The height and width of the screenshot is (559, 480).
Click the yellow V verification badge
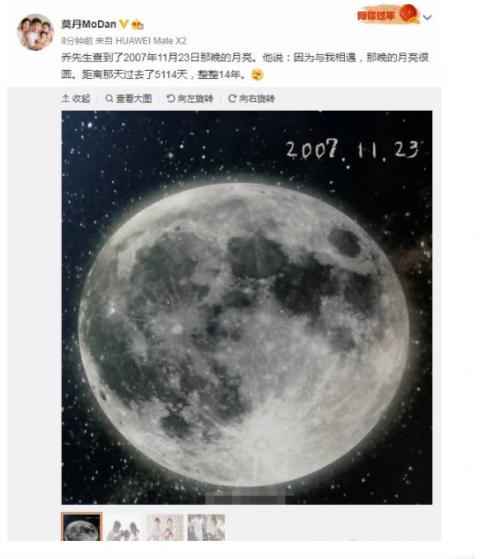123,24
